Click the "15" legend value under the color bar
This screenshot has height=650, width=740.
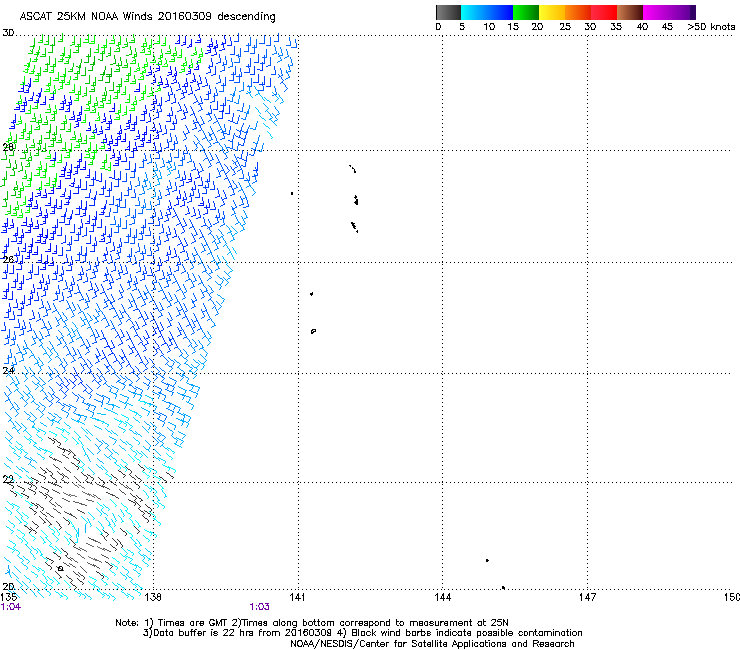coord(513,27)
